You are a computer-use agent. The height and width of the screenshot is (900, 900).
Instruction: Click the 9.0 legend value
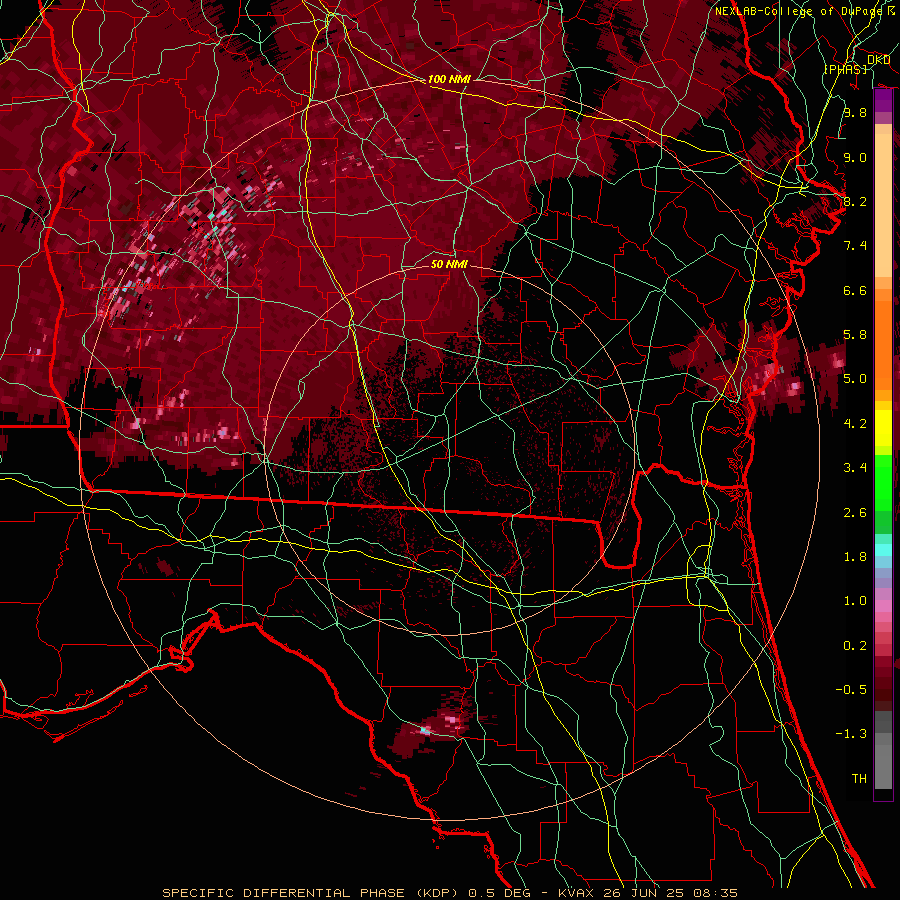[855, 157]
